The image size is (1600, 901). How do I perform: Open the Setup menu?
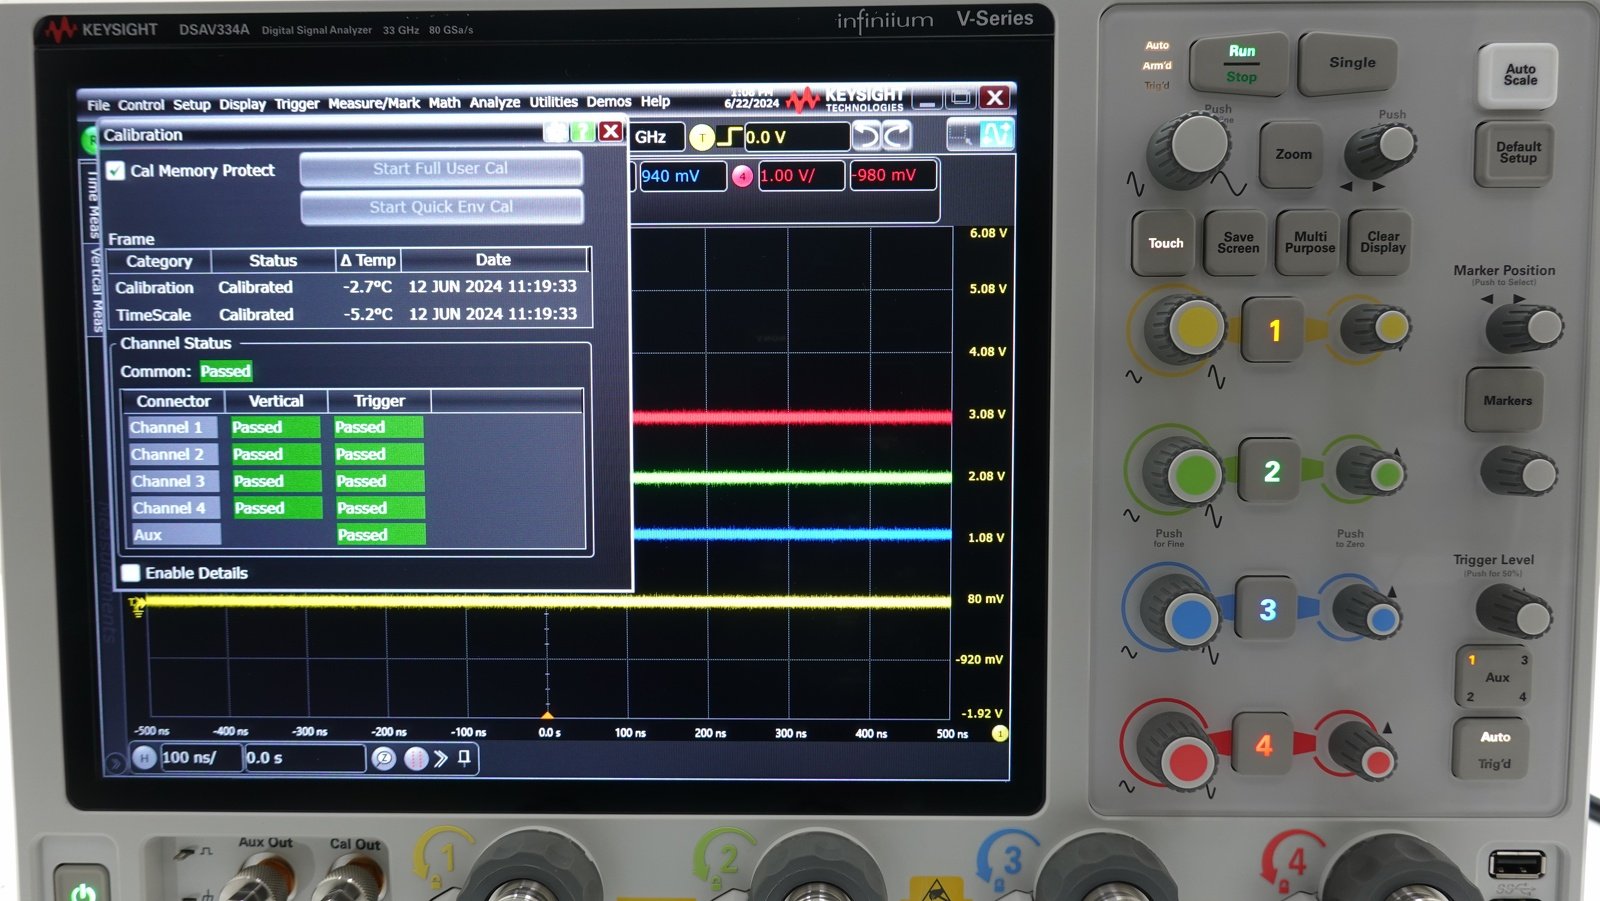coord(192,104)
